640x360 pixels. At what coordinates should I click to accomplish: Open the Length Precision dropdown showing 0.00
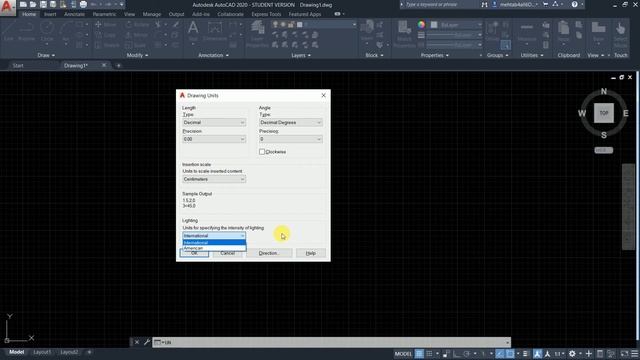coord(214,139)
